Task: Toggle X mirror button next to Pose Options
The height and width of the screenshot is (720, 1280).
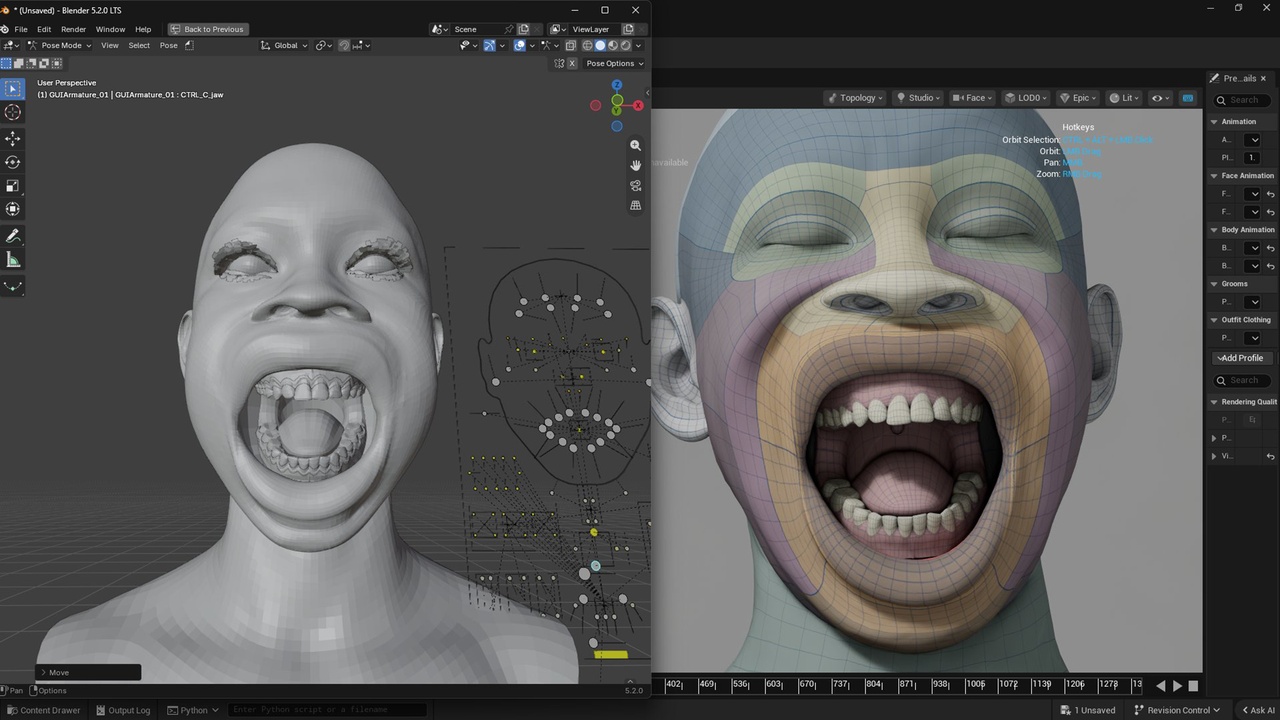Action: tap(572, 63)
